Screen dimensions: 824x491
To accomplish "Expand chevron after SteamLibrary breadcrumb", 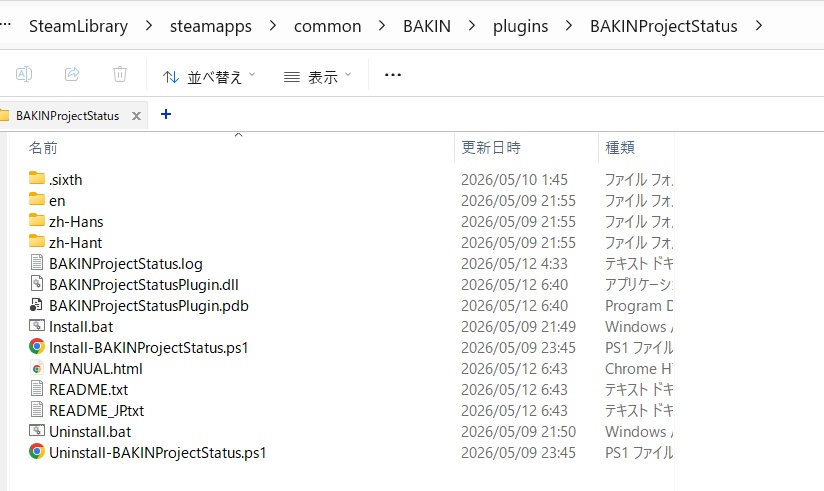I will [149, 25].
